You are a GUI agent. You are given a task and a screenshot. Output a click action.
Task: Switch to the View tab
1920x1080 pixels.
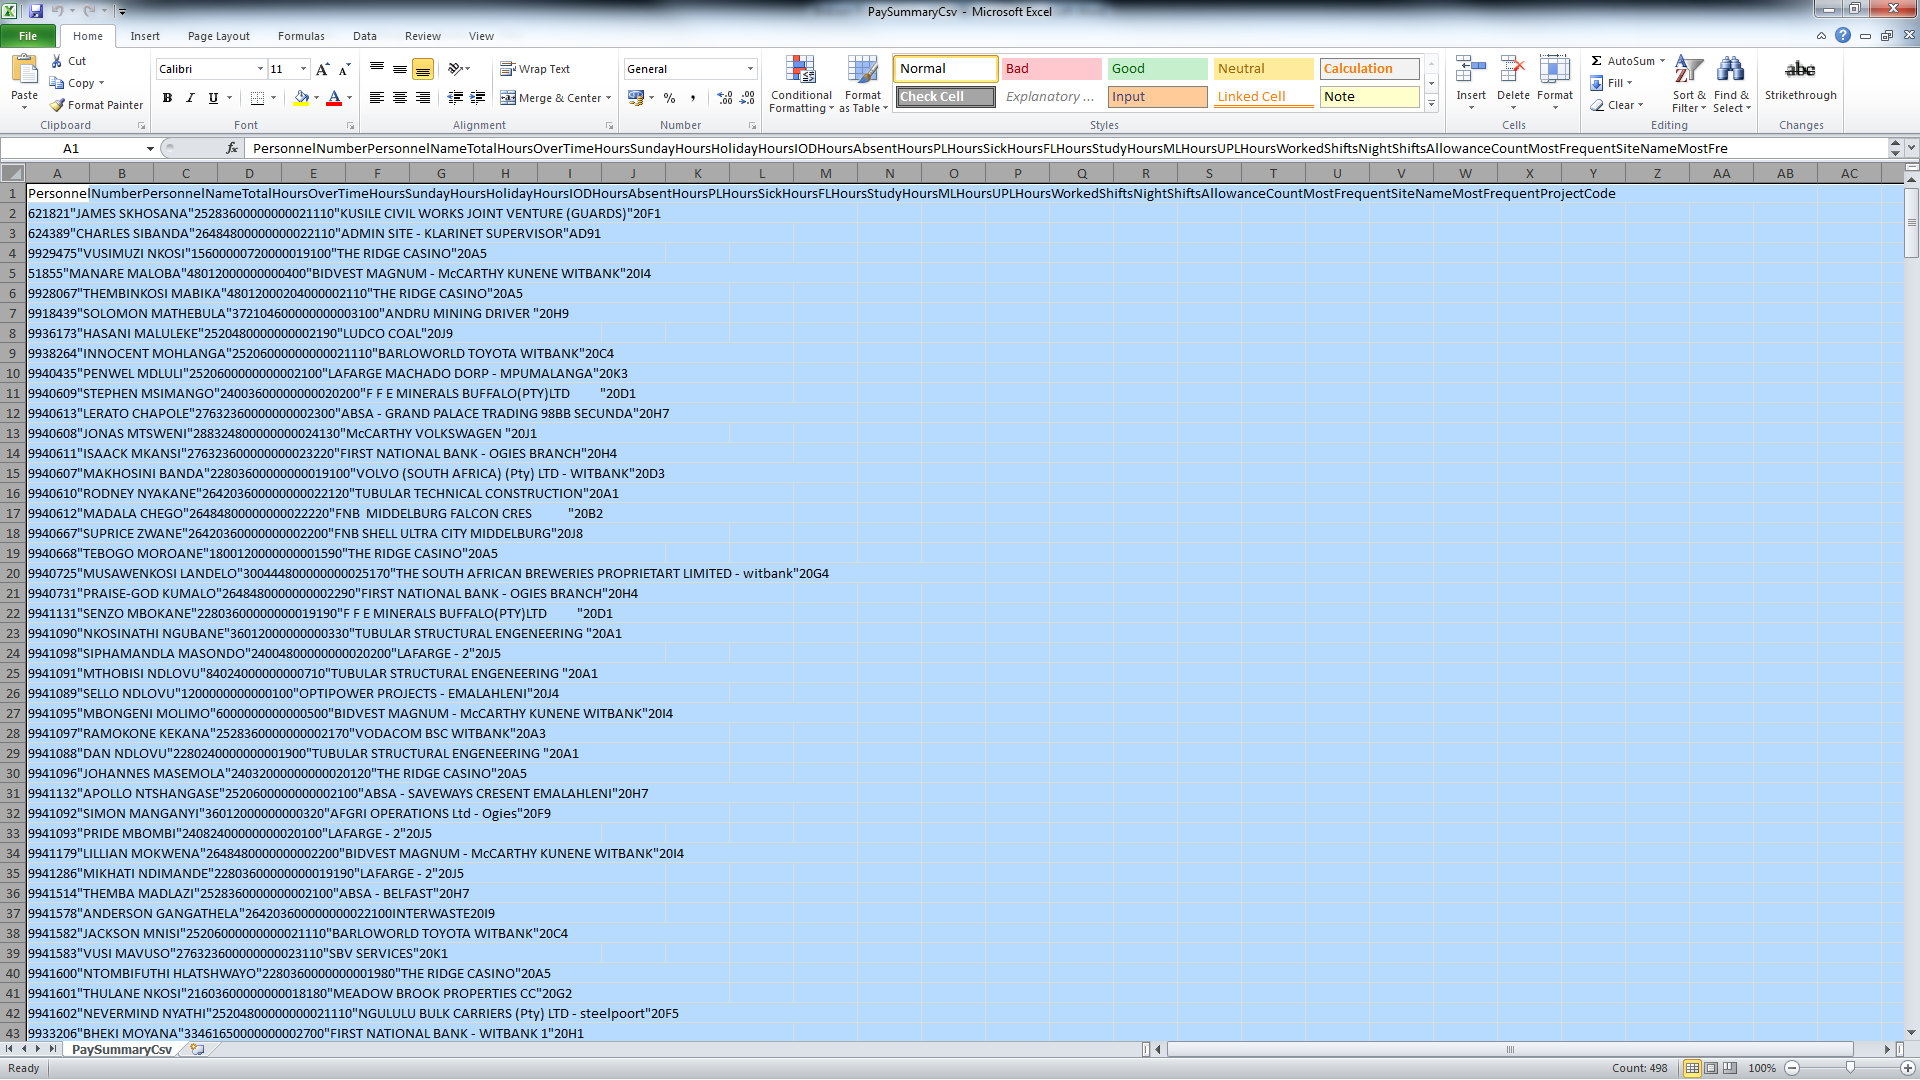pos(481,36)
